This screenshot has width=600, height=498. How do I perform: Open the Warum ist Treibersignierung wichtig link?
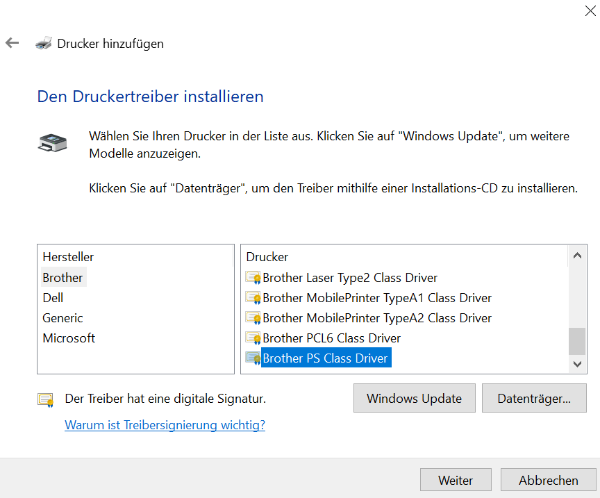pyautogui.click(x=165, y=425)
